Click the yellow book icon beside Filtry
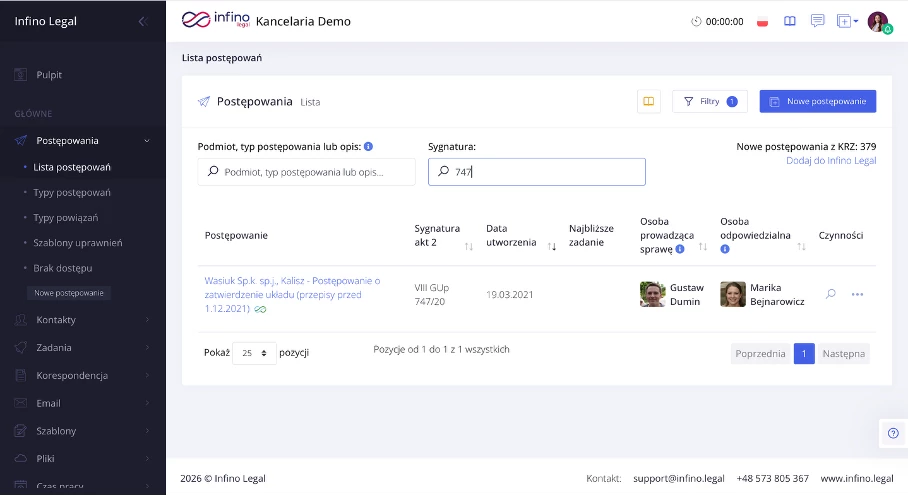Screen dimensions: 908x496 pyautogui.click(x=649, y=101)
